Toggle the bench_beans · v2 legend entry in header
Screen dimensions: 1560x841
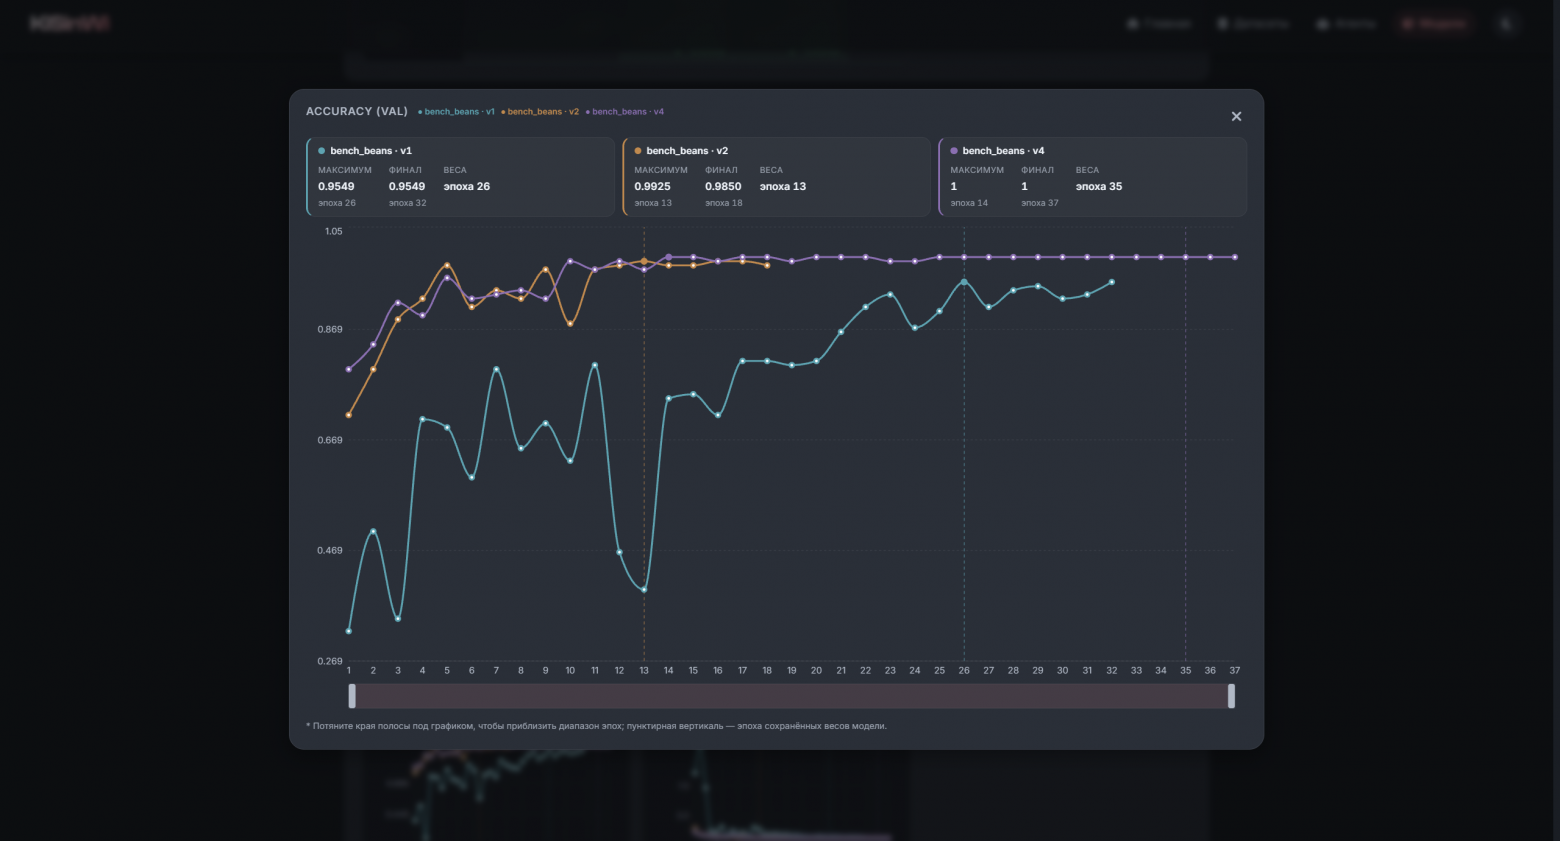pyautogui.click(x=540, y=112)
